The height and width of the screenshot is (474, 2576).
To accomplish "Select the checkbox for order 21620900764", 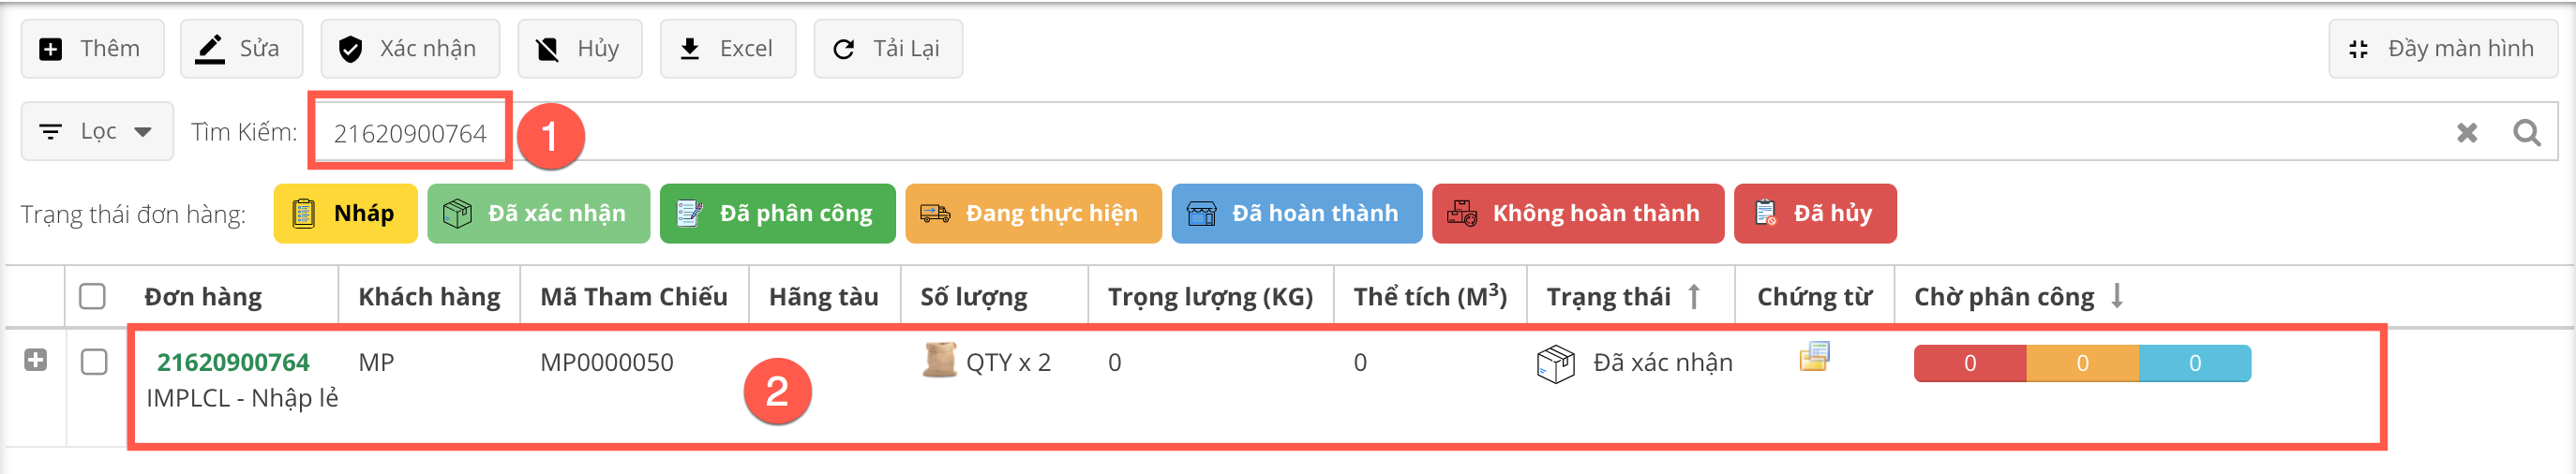I will coord(94,362).
